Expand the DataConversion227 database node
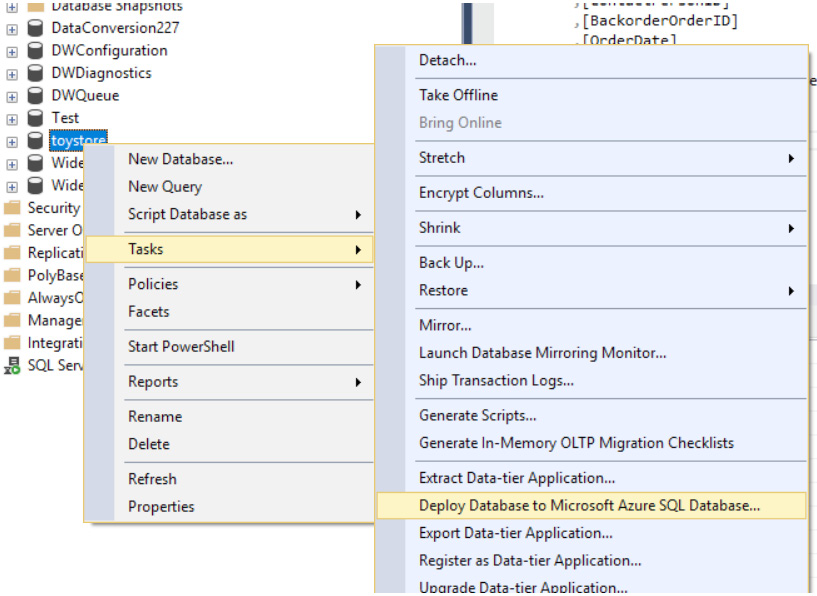The height and width of the screenshot is (596, 817). click(x=12, y=29)
